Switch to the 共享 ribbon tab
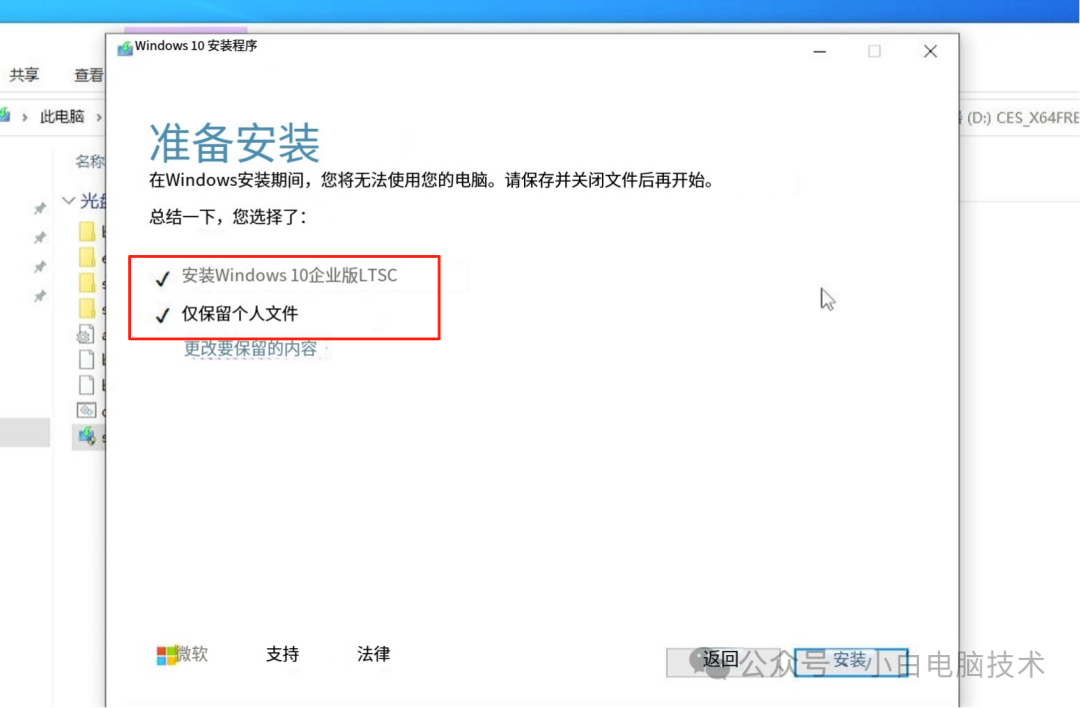This screenshot has width=1080, height=708. [26, 75]
